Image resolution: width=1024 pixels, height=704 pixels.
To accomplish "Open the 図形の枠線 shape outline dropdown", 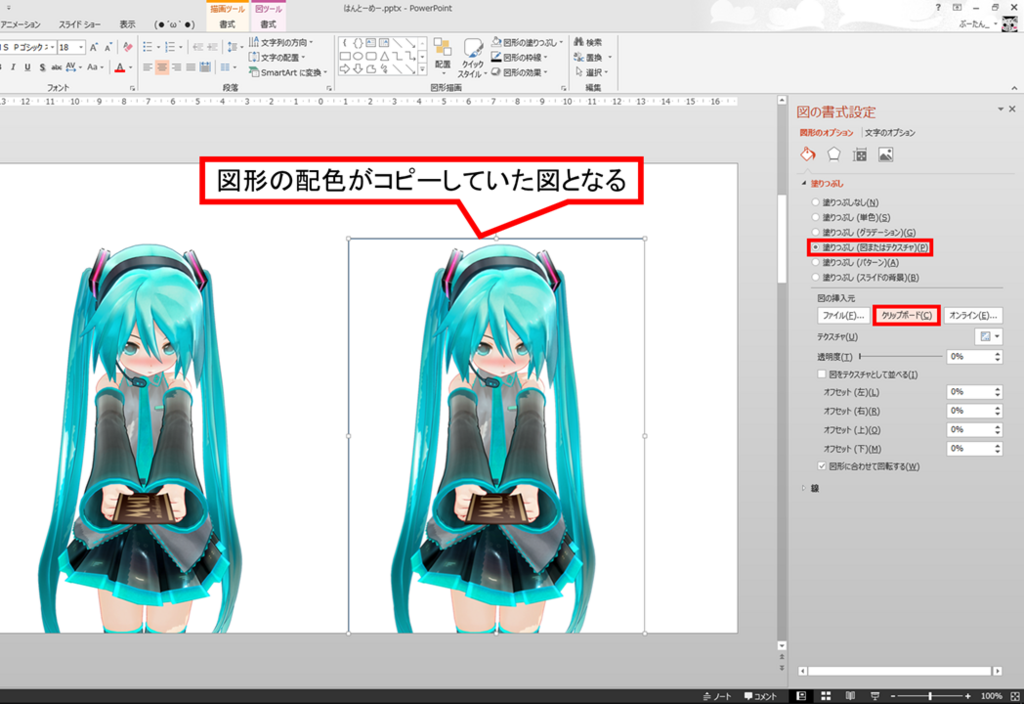I will coord(545,57).
